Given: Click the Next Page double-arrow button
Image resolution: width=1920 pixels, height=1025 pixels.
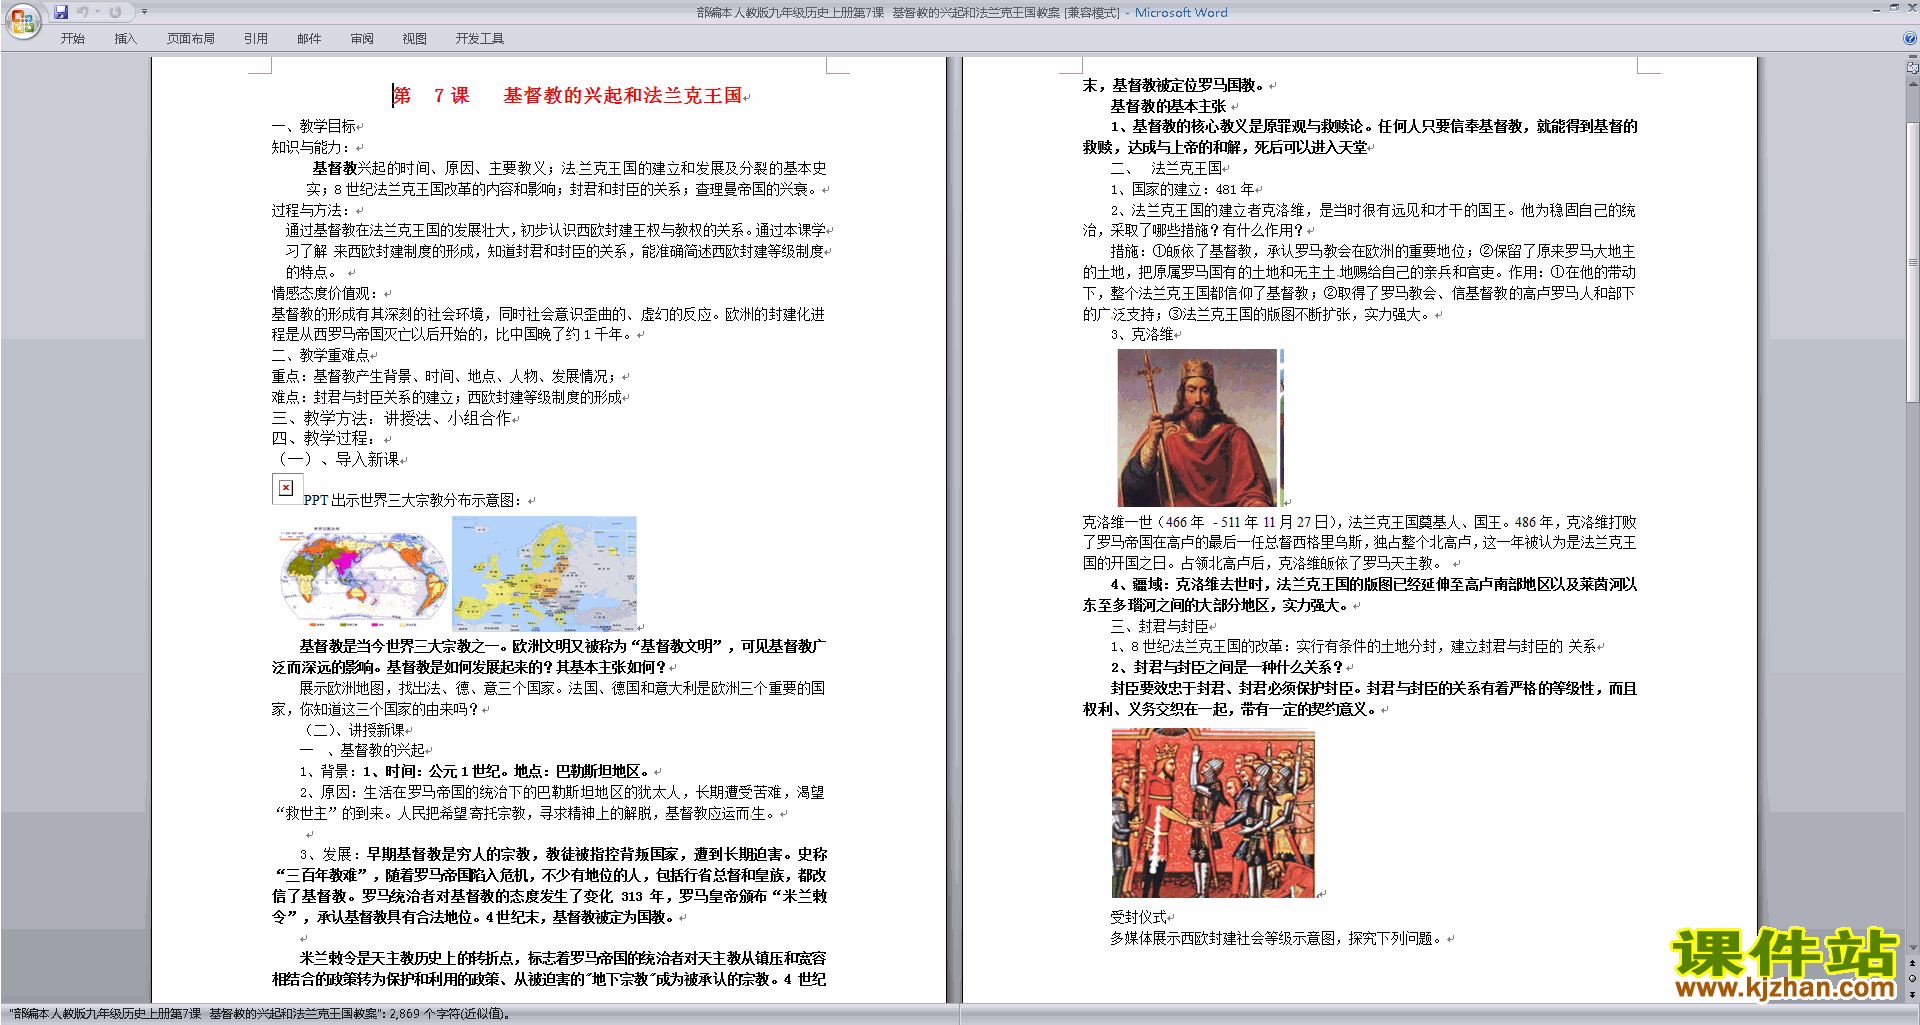Looking at the screenshot, I should 1913,994.
